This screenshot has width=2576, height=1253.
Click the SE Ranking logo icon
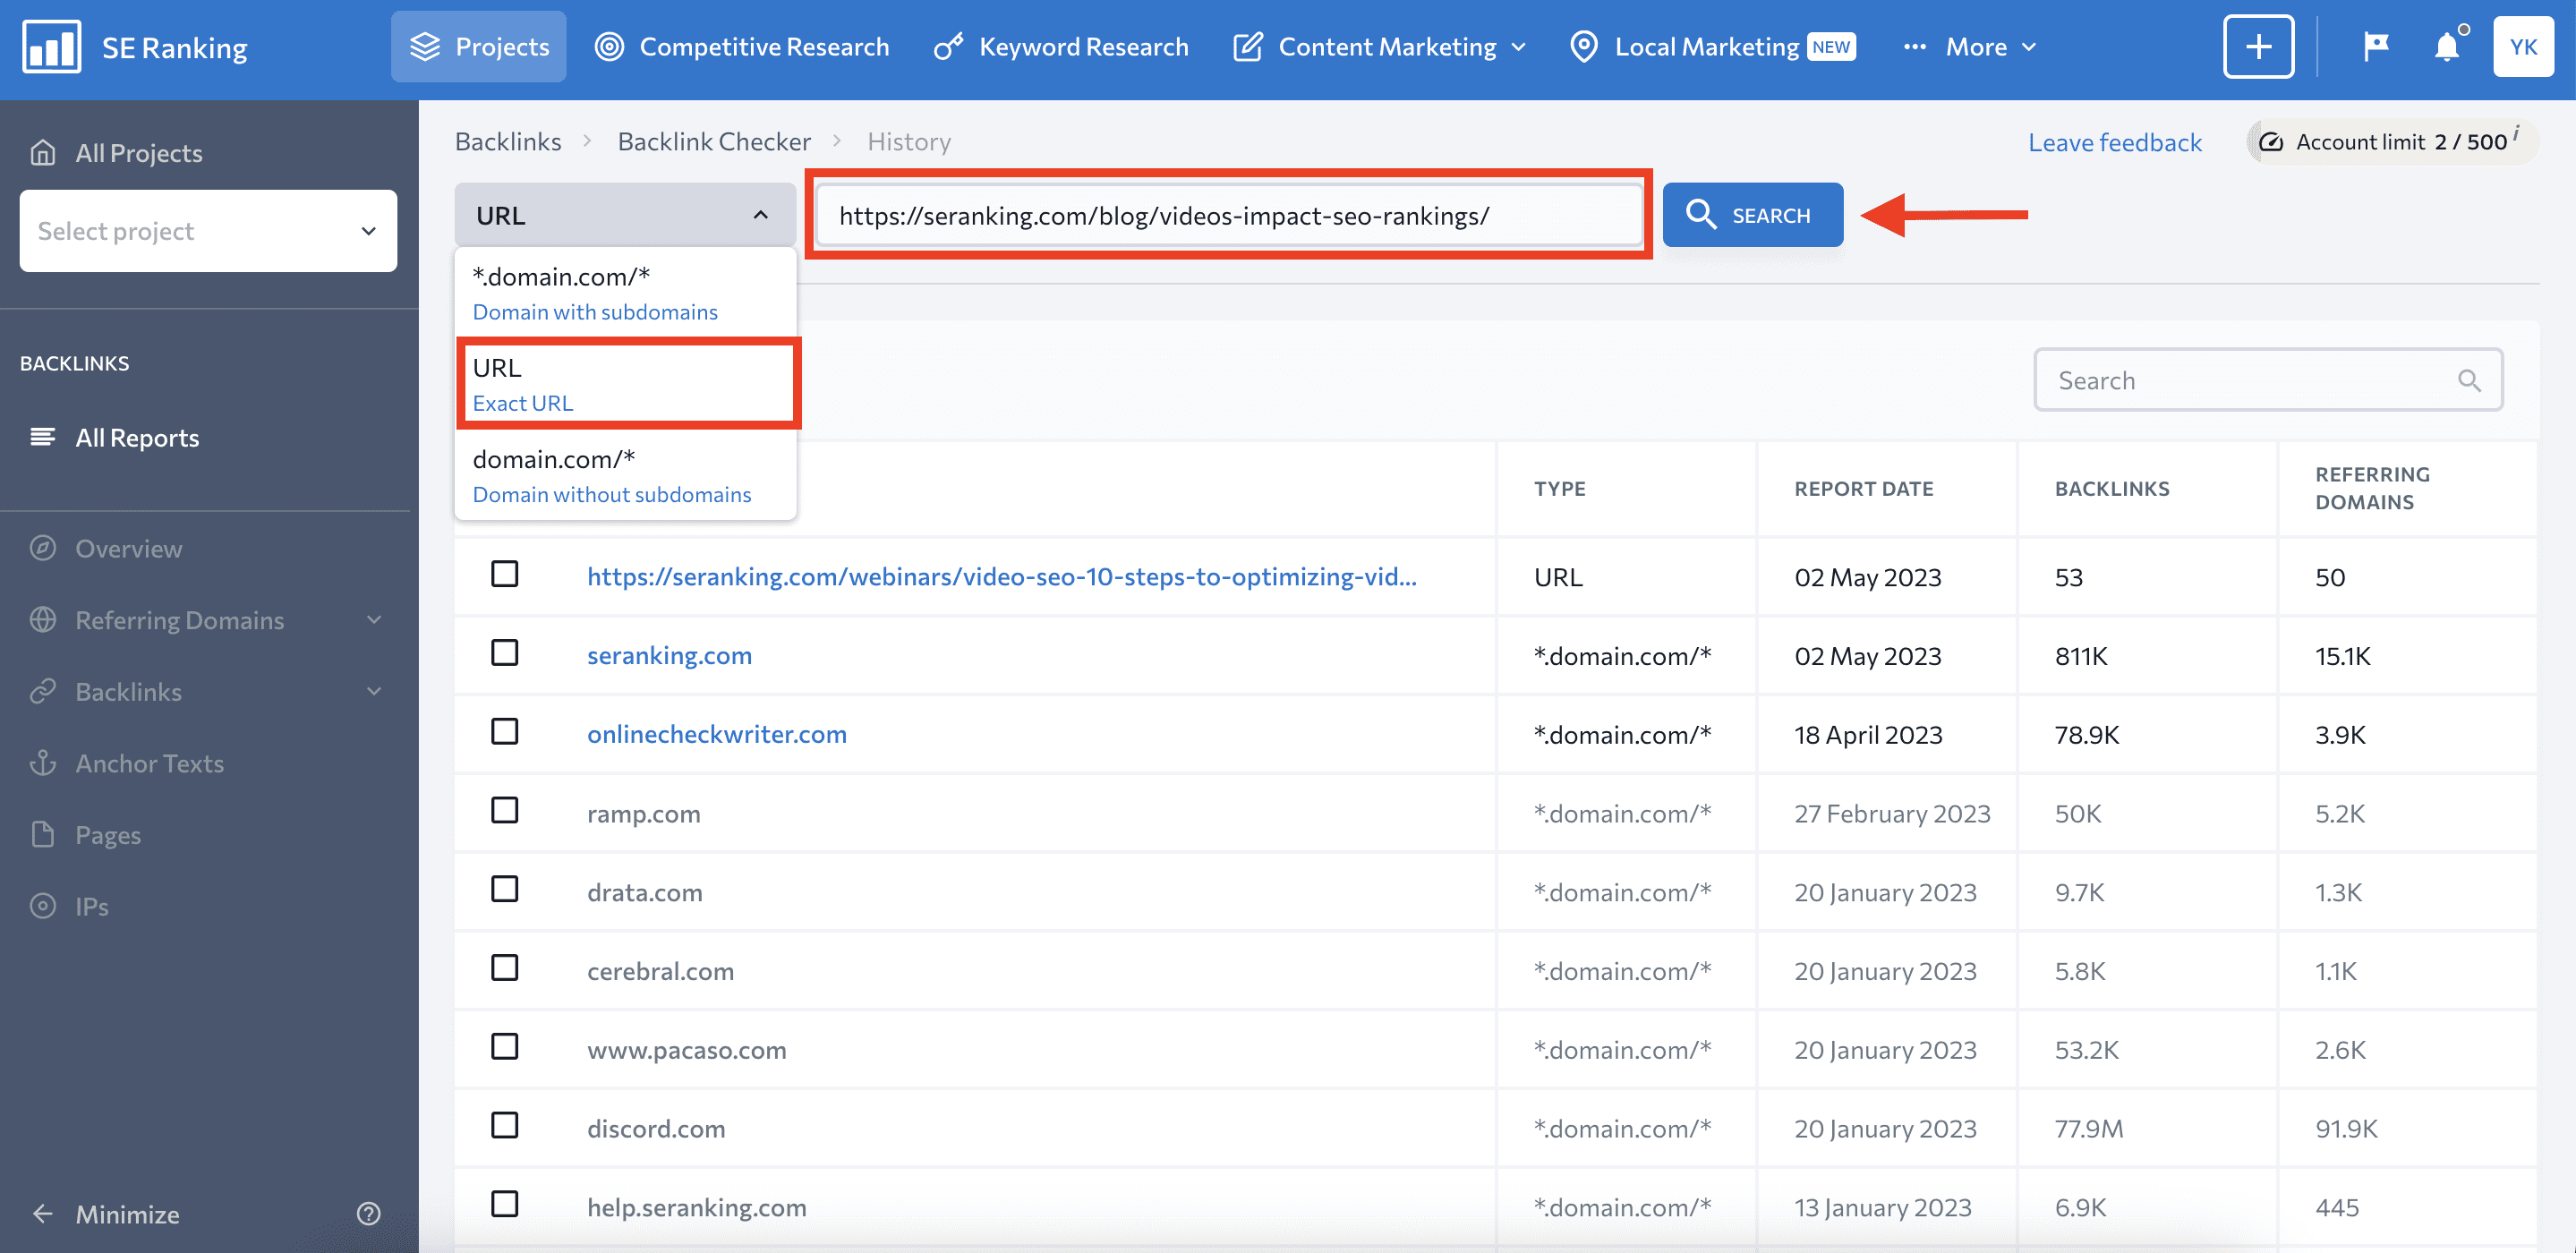pos(46,46)
